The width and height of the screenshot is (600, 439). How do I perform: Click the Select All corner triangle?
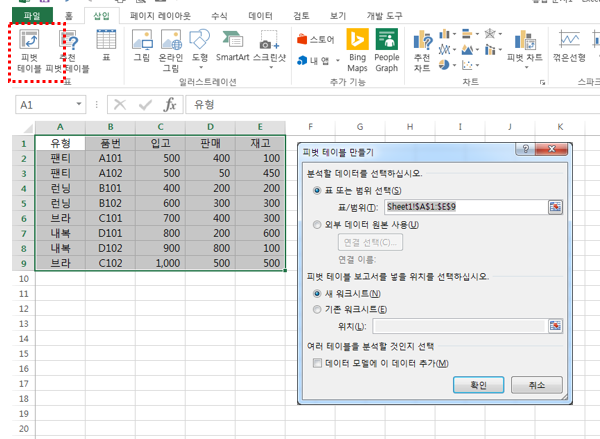click(28, 127)
